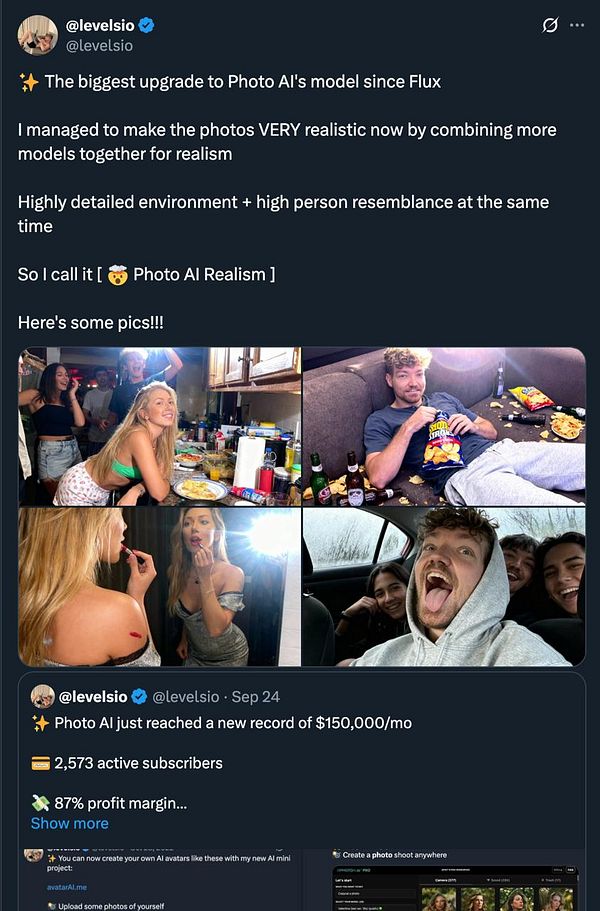Open the couch snacks photo

pyautogui.click(x=442, y=427)
